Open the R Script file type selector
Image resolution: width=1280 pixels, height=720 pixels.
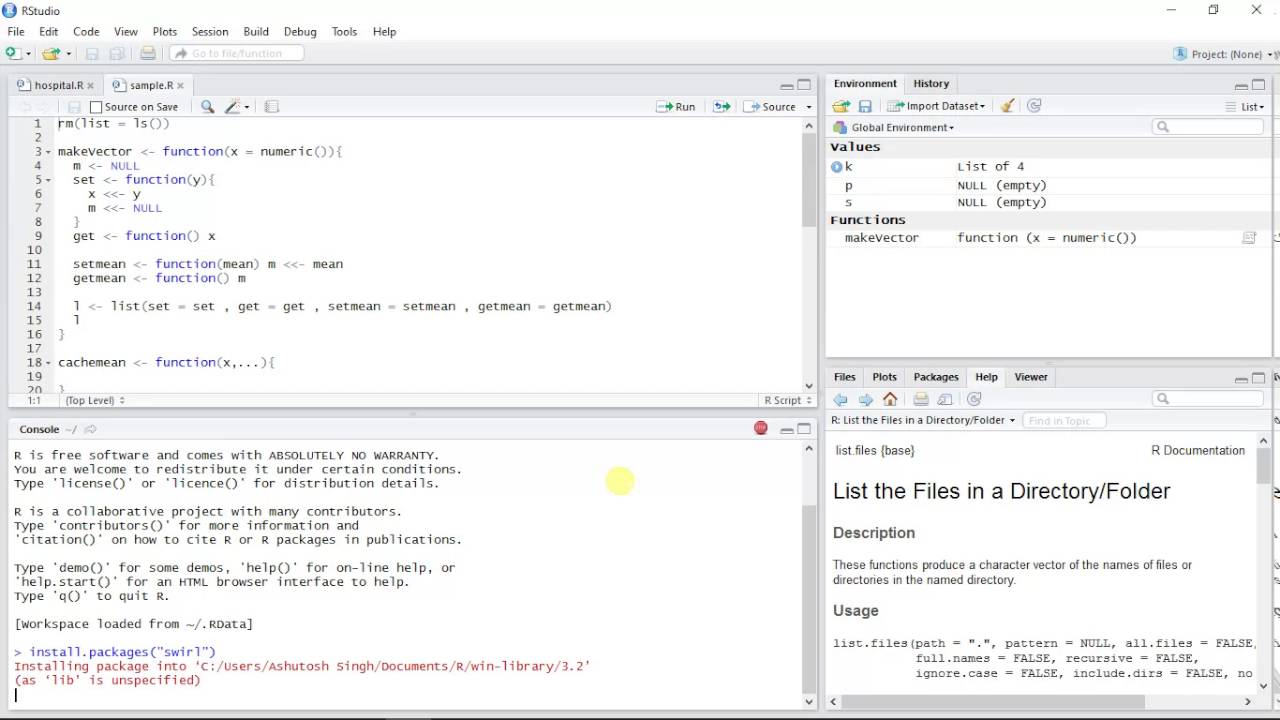[787, 400]
